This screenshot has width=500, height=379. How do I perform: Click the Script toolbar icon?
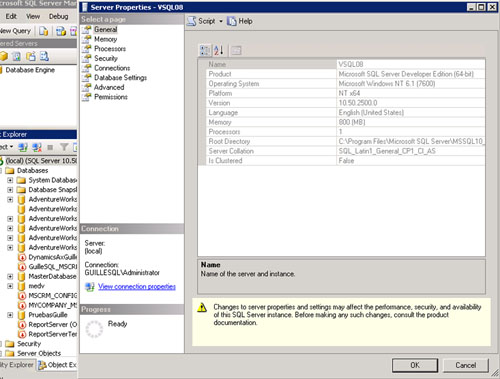[192, 21]
